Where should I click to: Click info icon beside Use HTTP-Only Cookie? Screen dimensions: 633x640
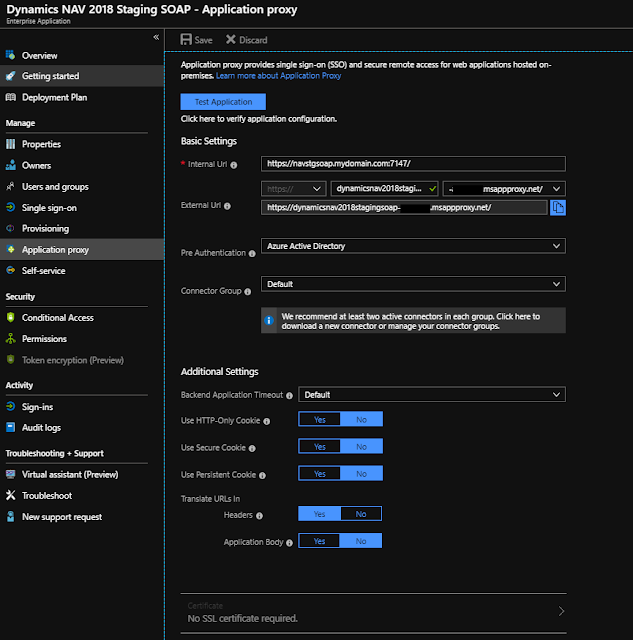(x=267, y=421)
